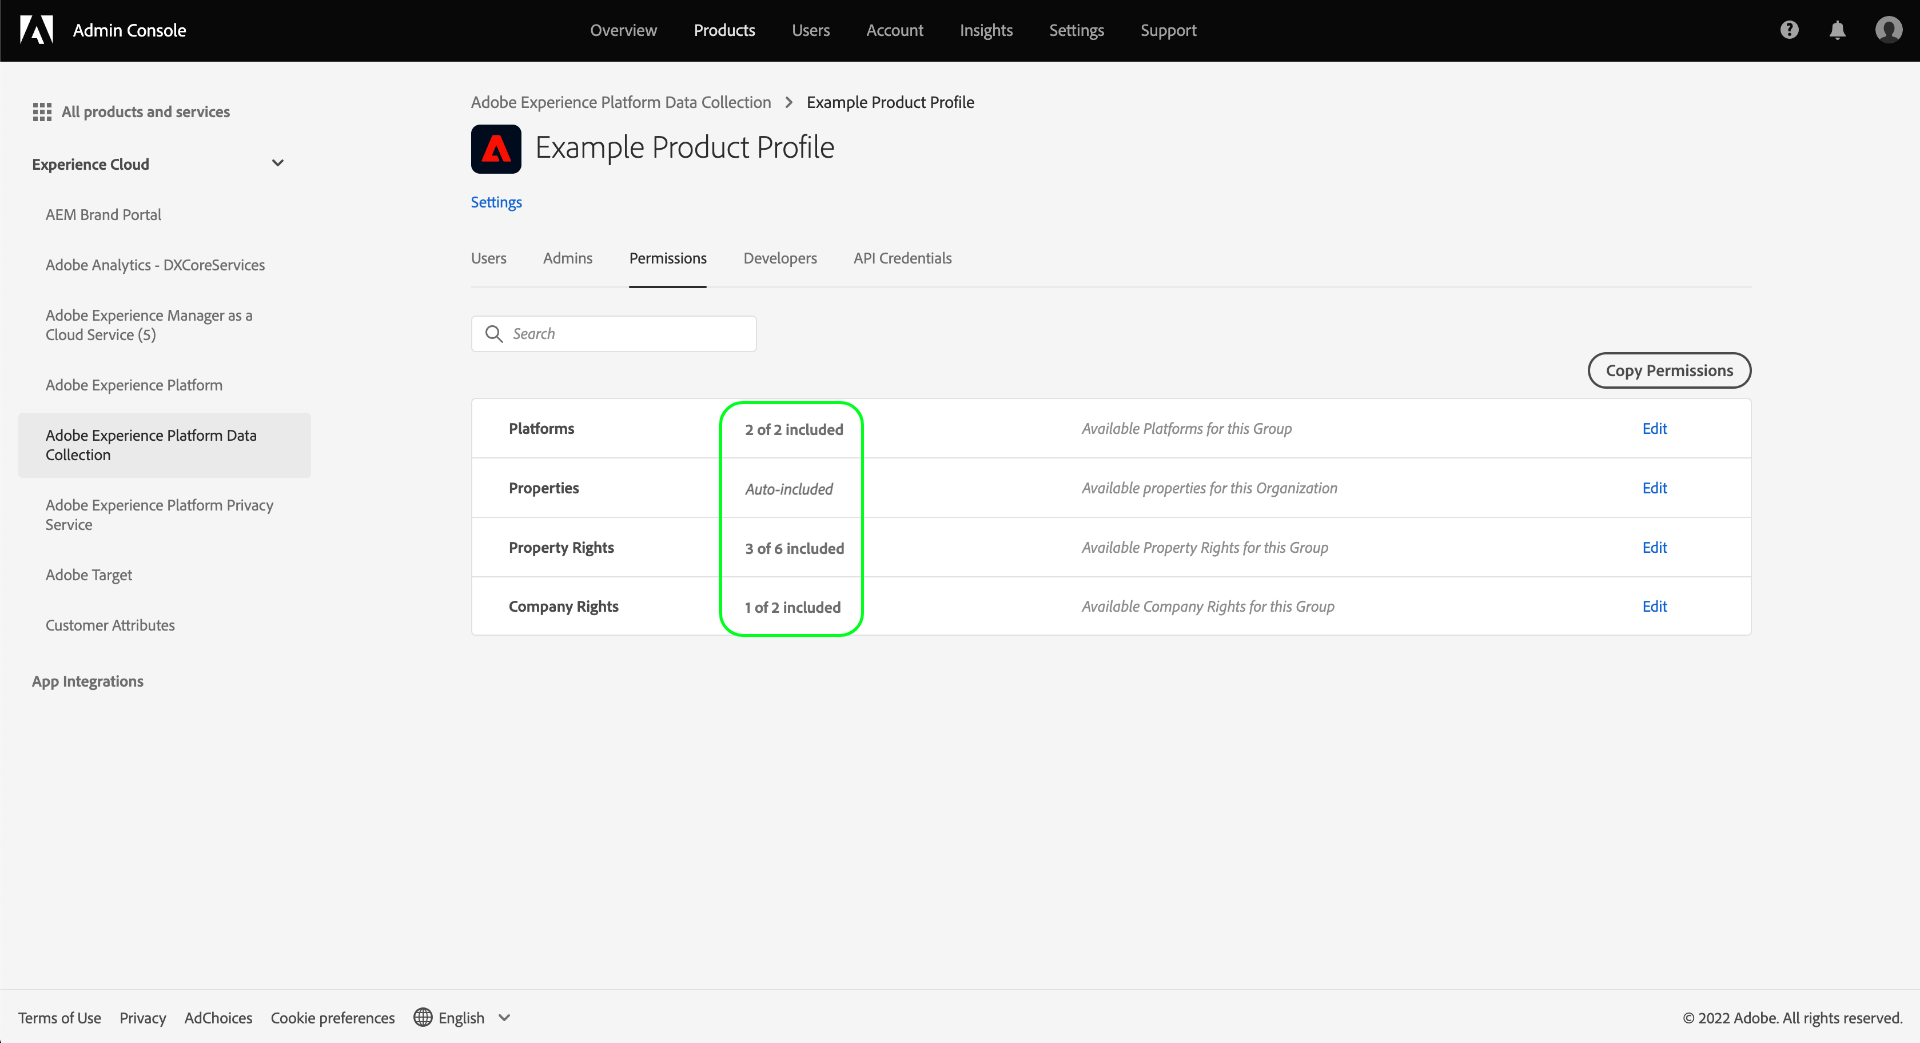
Task: Click the Company Rights row label
Action: 563,606
